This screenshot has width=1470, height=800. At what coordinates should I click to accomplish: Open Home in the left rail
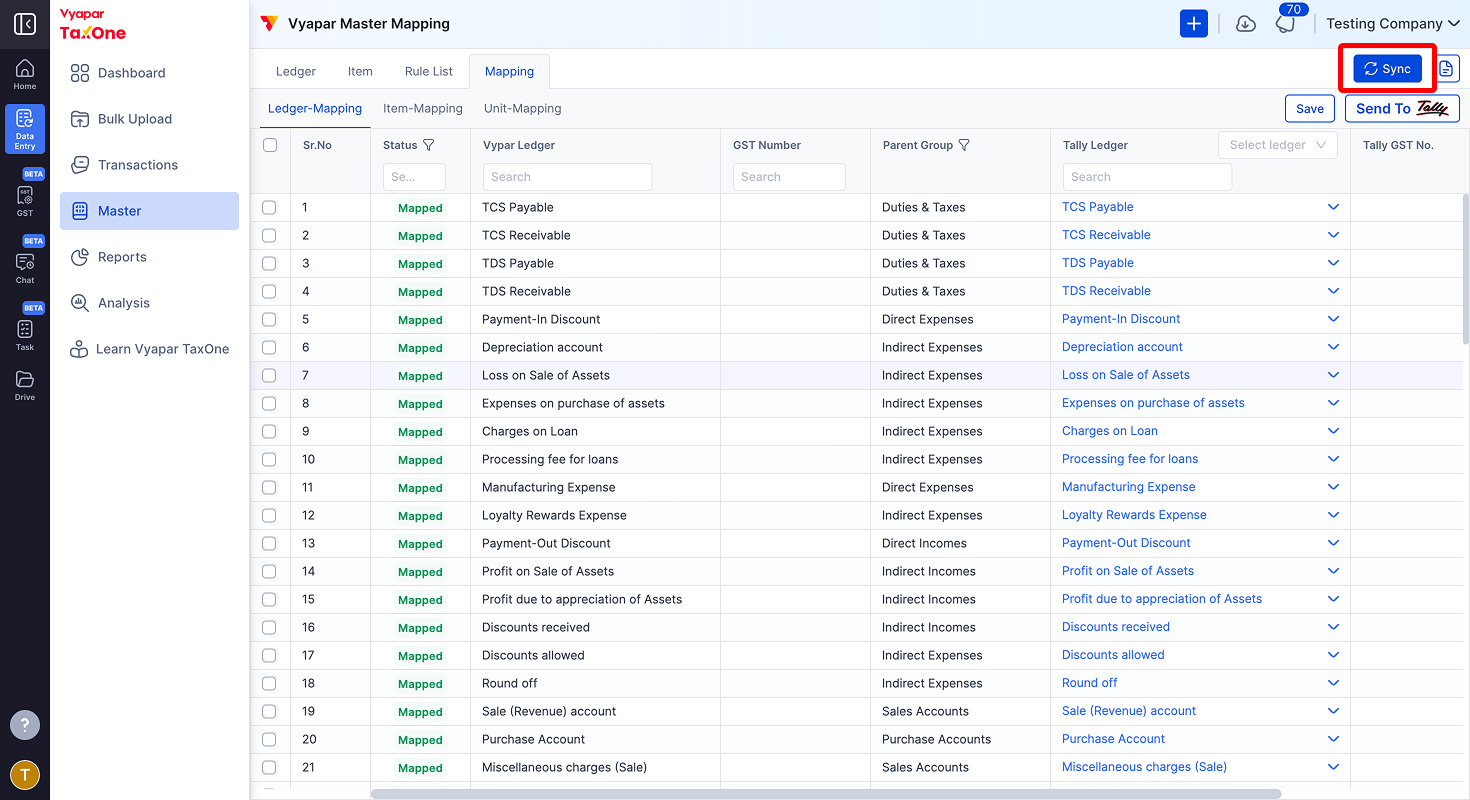(25, 74)
